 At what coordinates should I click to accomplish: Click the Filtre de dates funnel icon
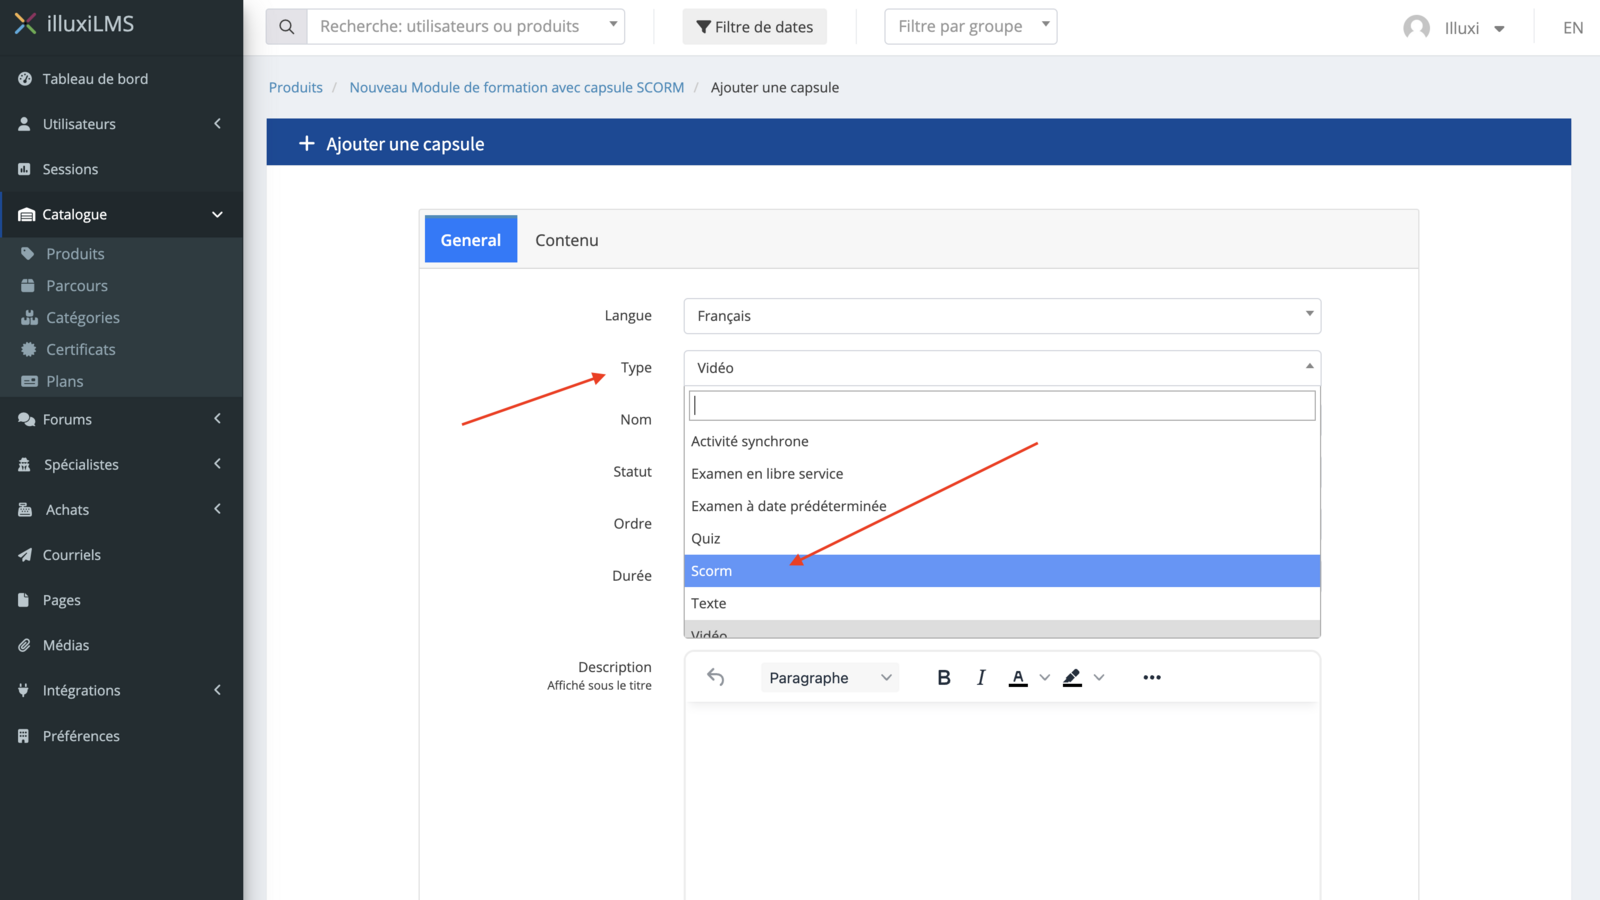coord(704,27)
